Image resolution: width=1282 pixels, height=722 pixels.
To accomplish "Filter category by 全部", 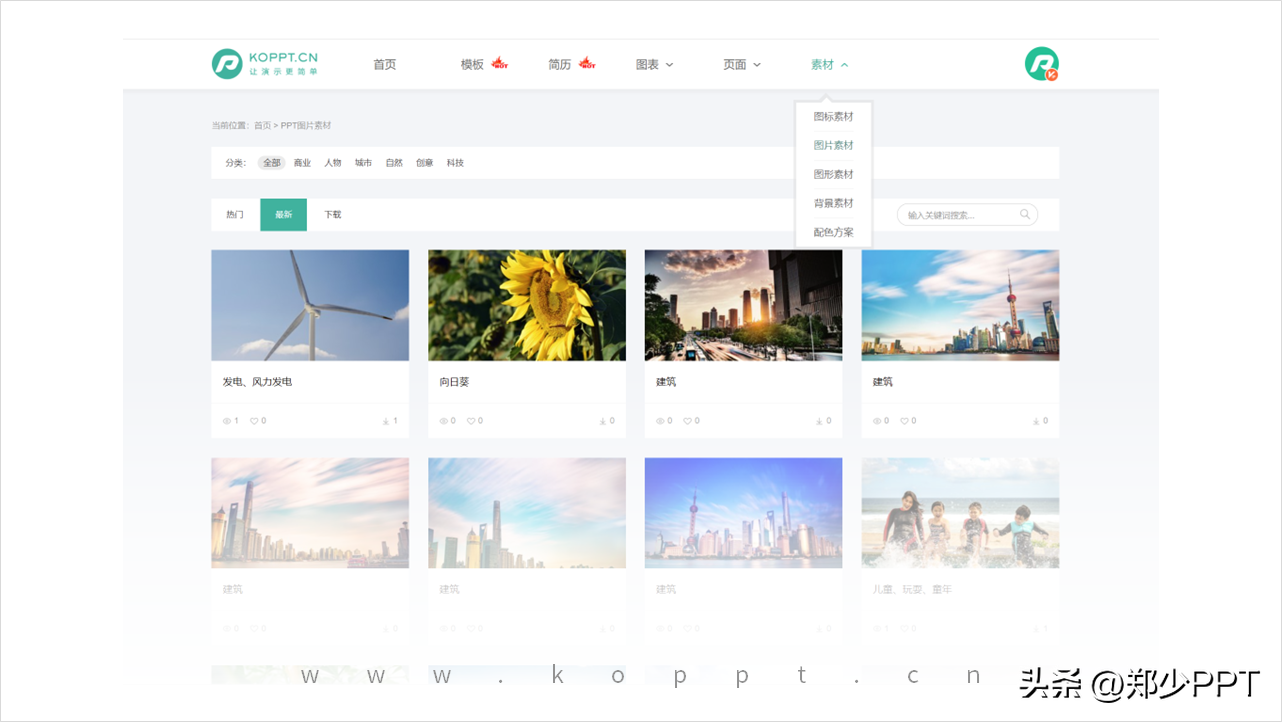I will pos(272,163).
